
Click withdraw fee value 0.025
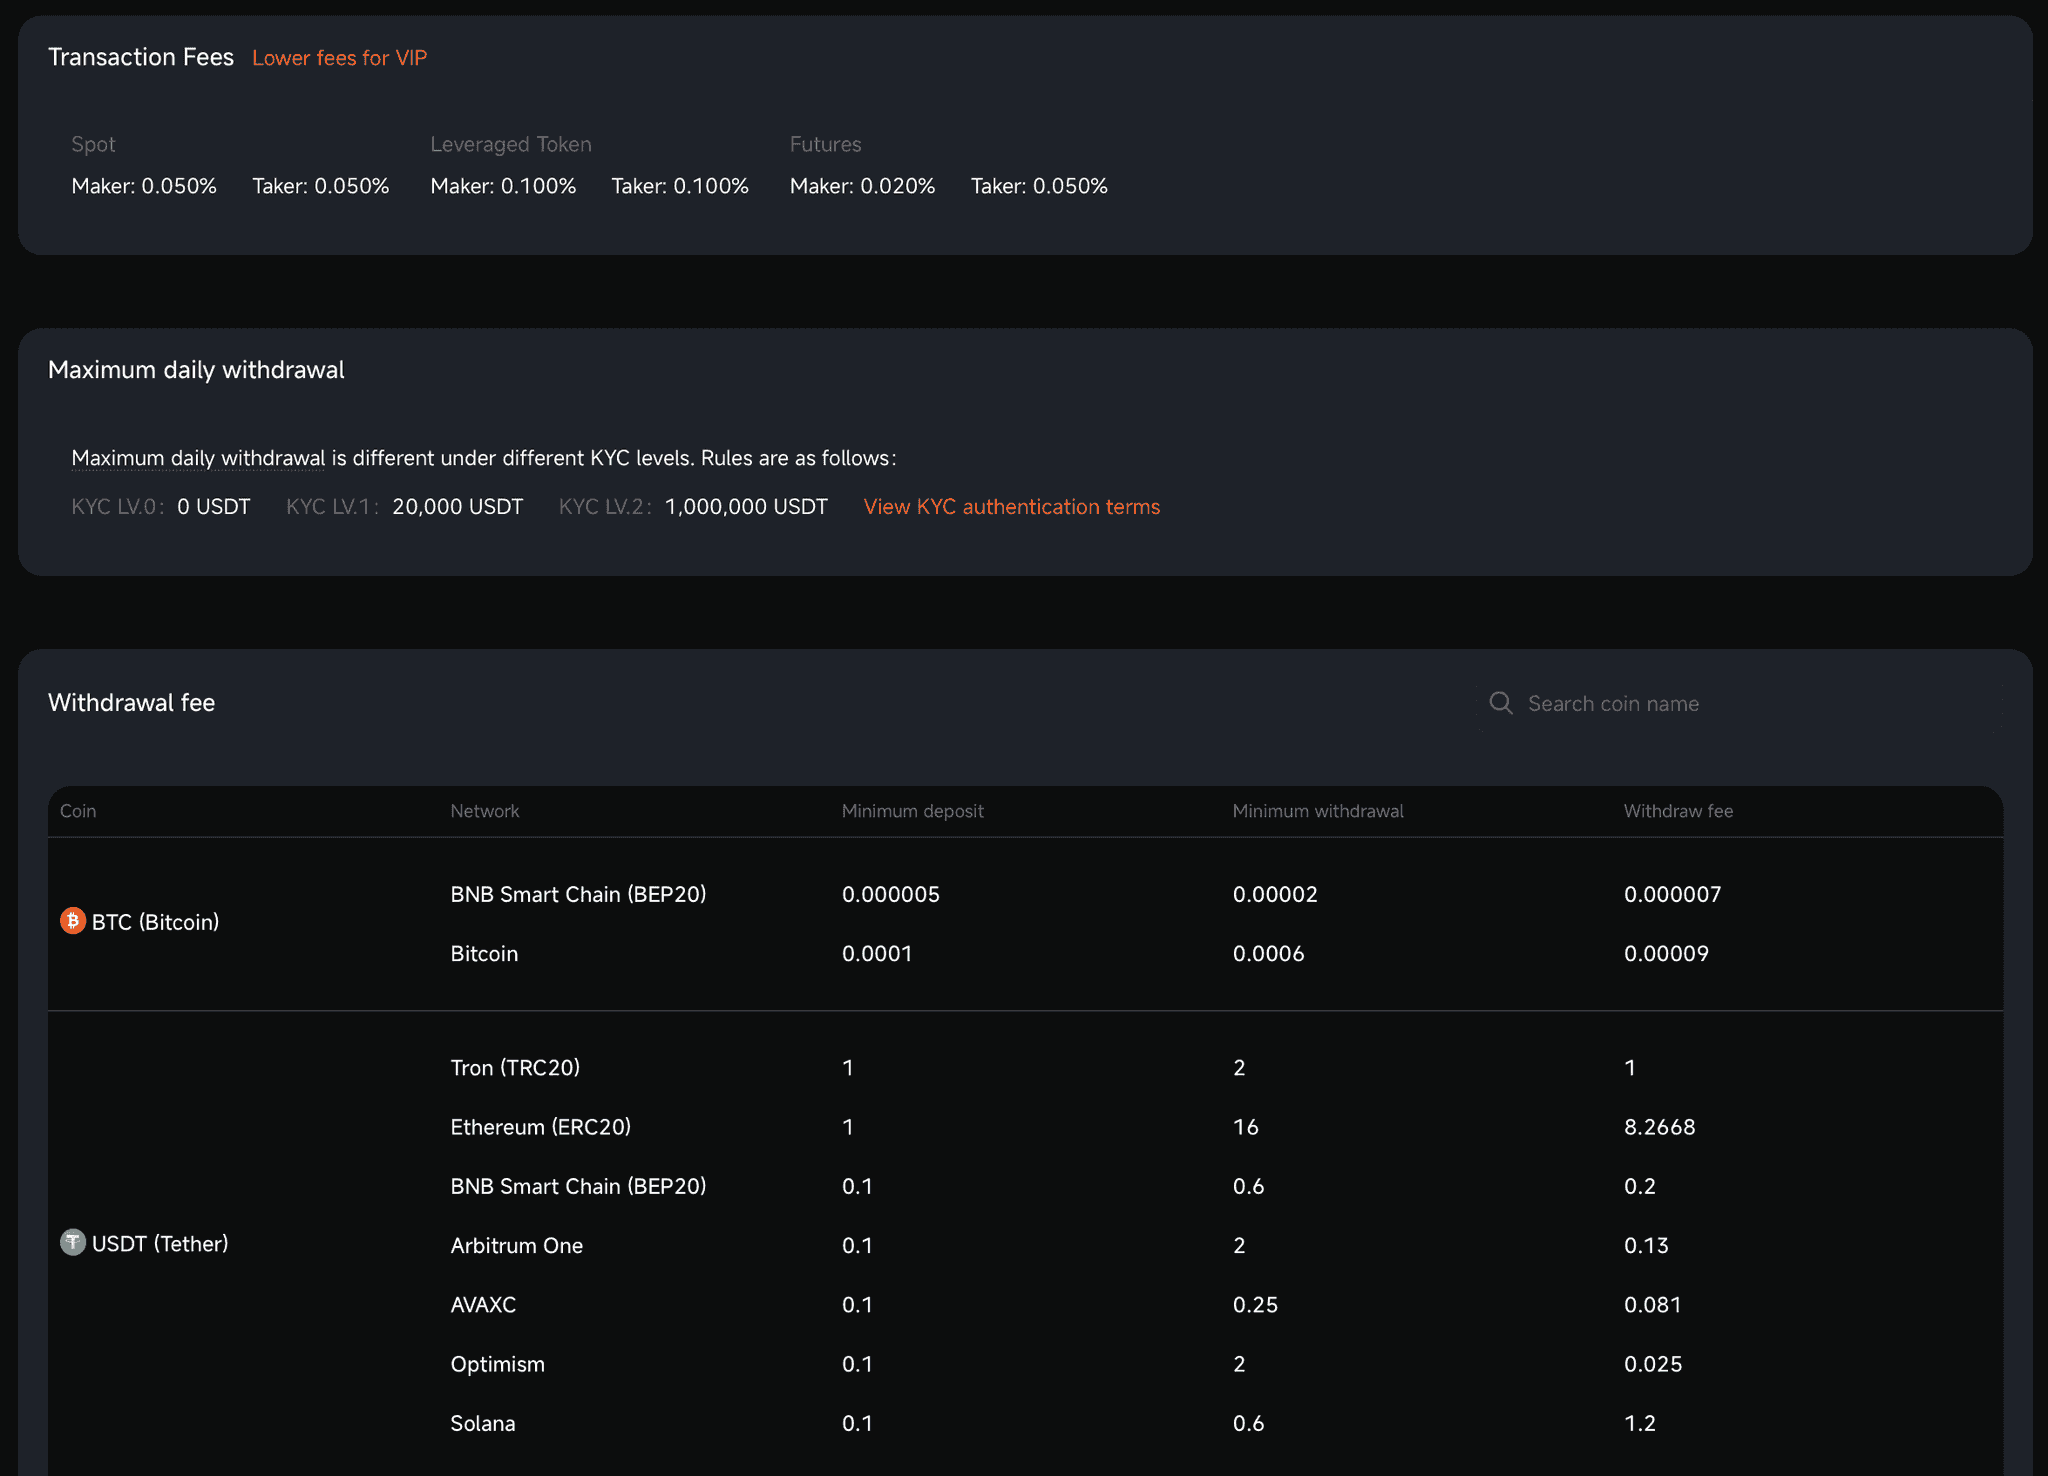1653,1364
